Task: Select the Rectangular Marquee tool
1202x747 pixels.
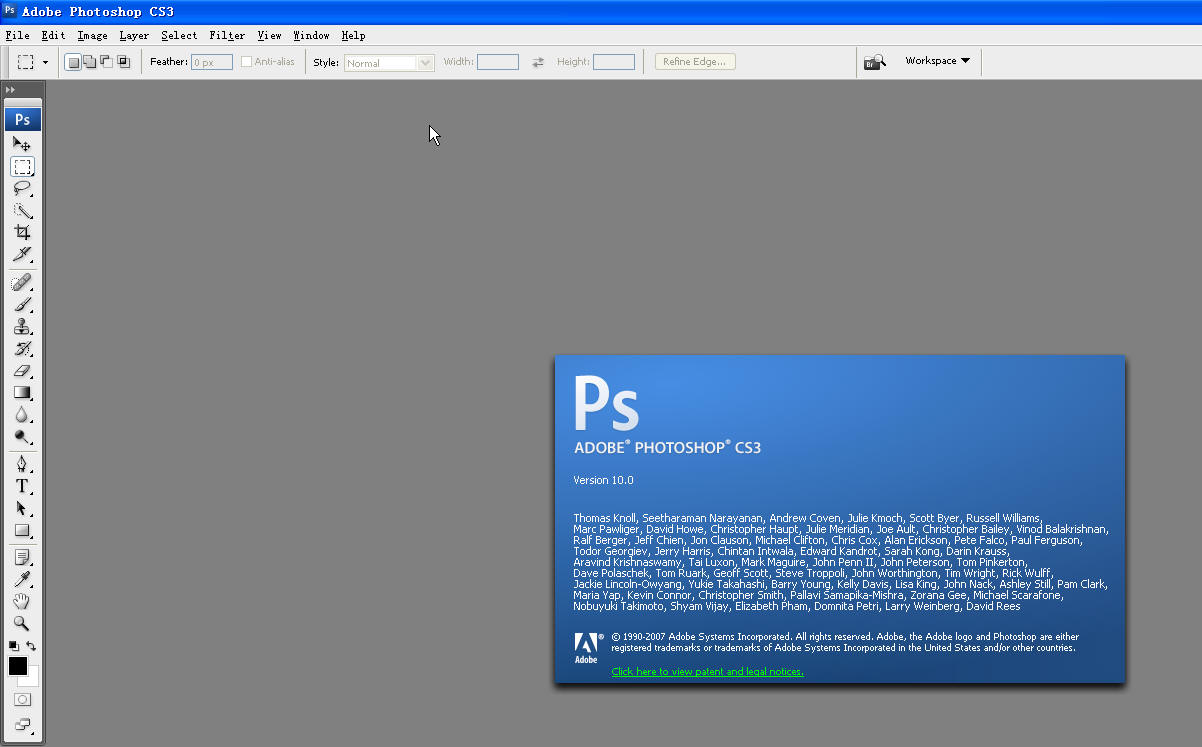Action: coord(22,166)
